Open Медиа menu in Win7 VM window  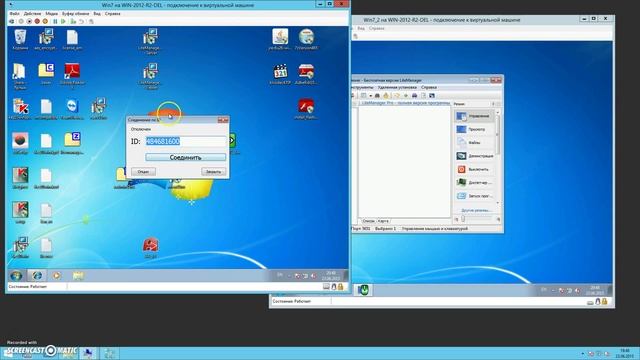pyautogui.click(x=51, y=13)
